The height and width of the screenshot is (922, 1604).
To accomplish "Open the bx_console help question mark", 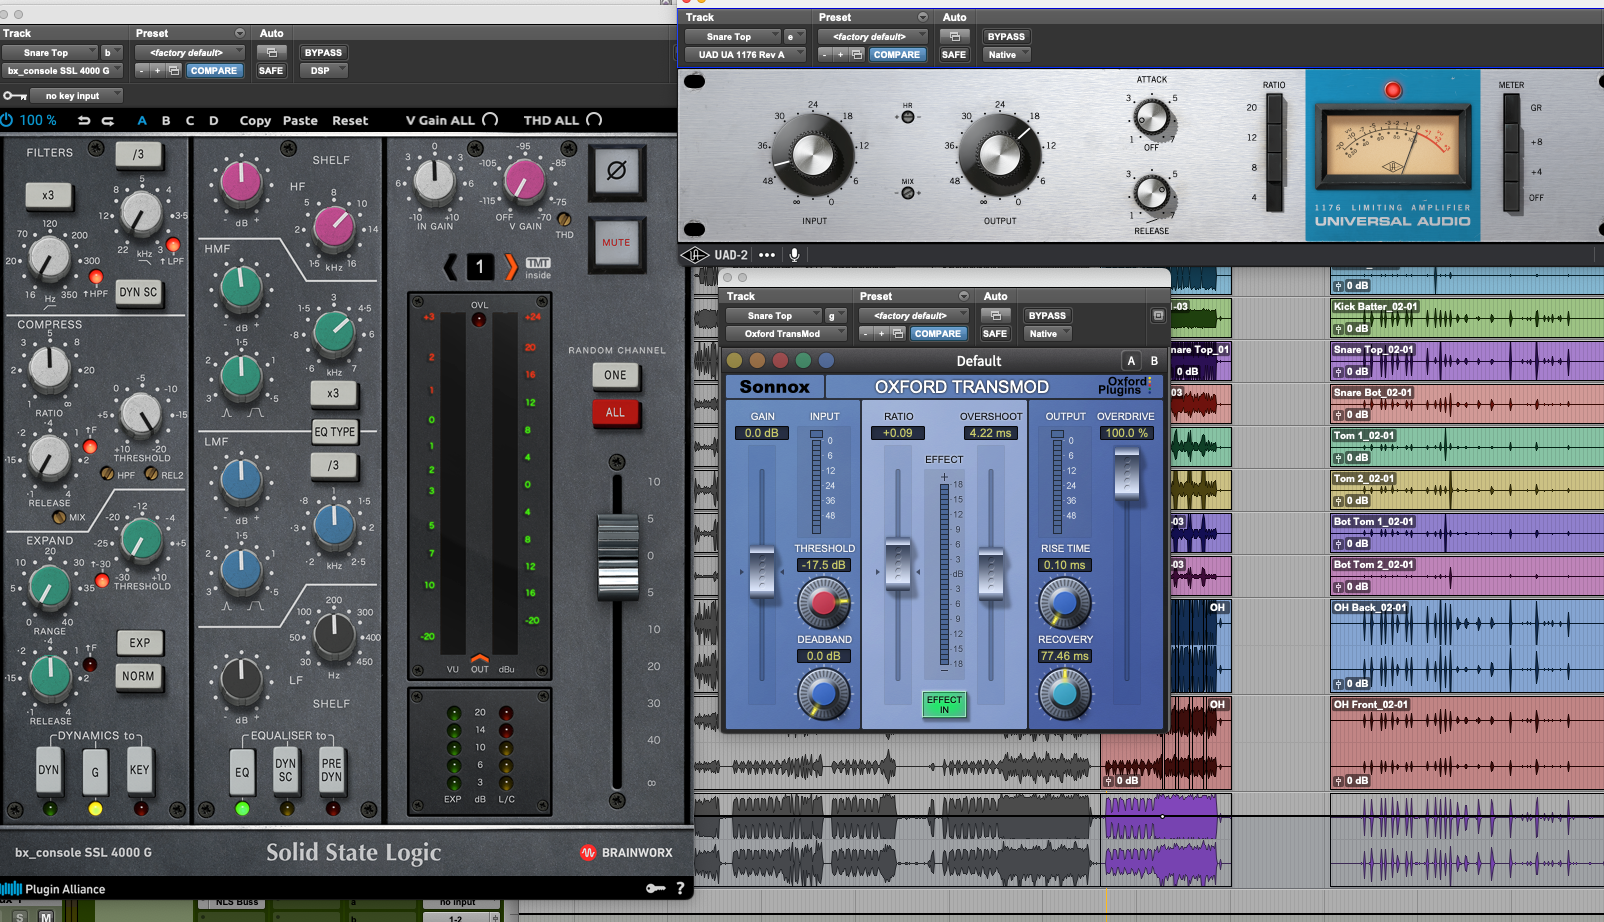I will tap(680, 888).
